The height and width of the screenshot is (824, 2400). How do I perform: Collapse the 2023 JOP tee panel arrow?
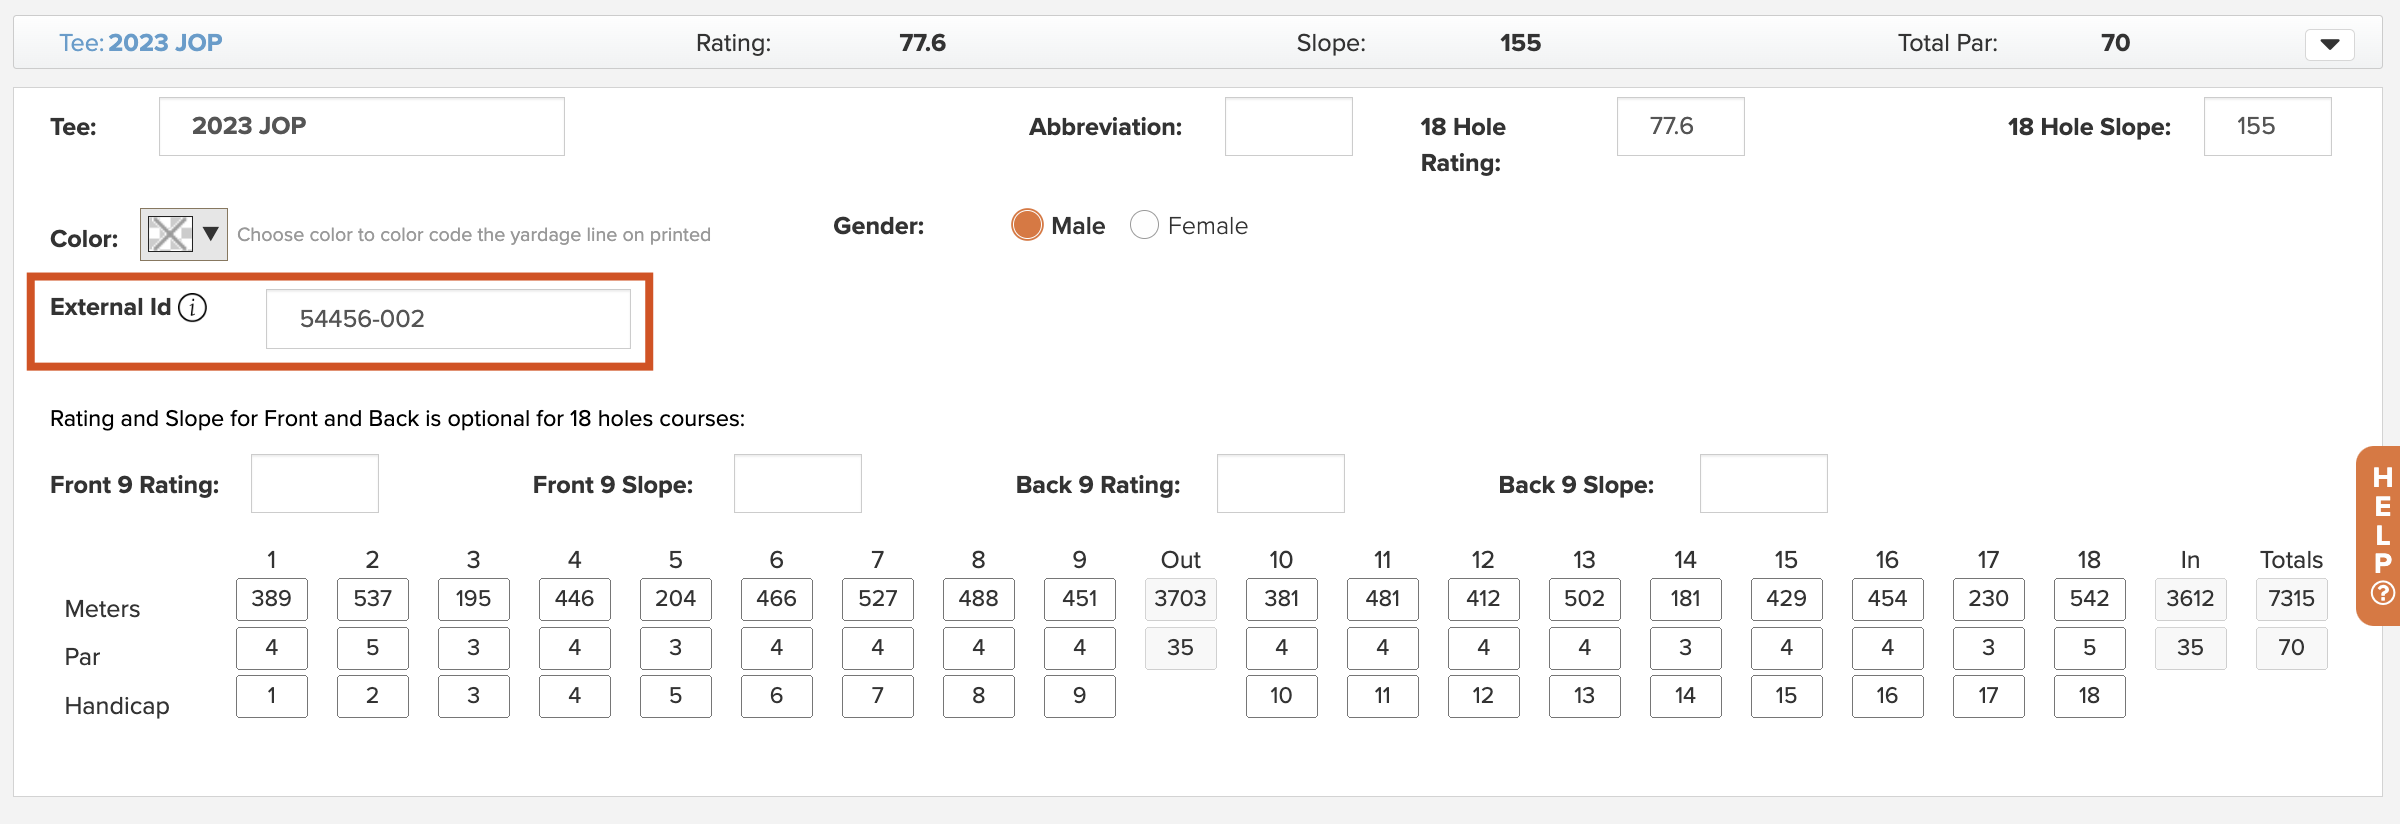coord(2330,44)
